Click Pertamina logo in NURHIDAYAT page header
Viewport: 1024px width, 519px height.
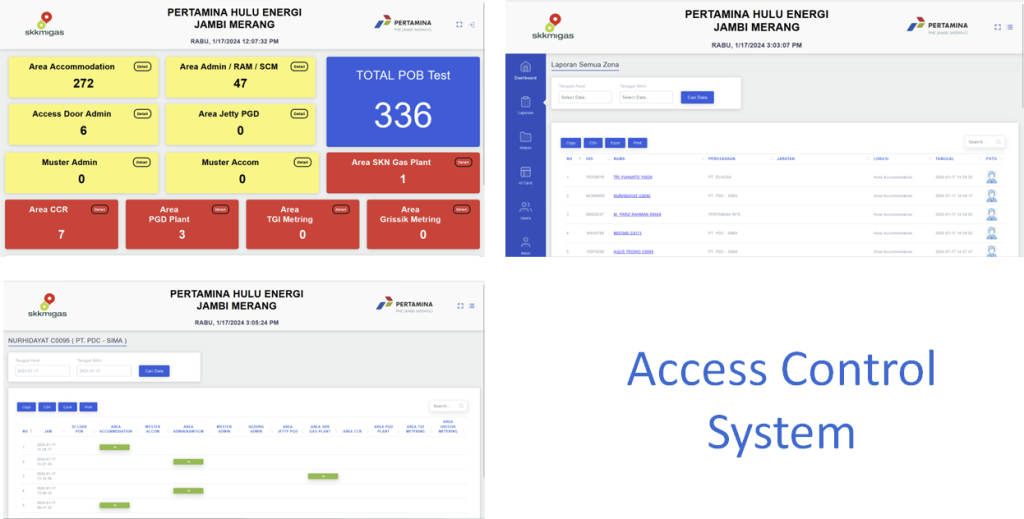click(404, 306)
